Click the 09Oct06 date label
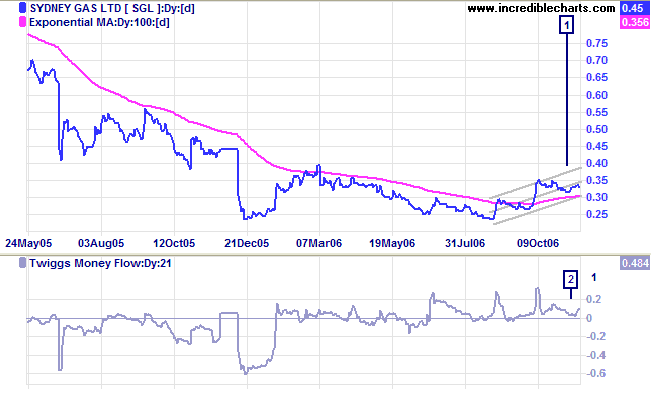Image resolution: width=651 pixels, height=395 pixels. click(x=538, y=243)
